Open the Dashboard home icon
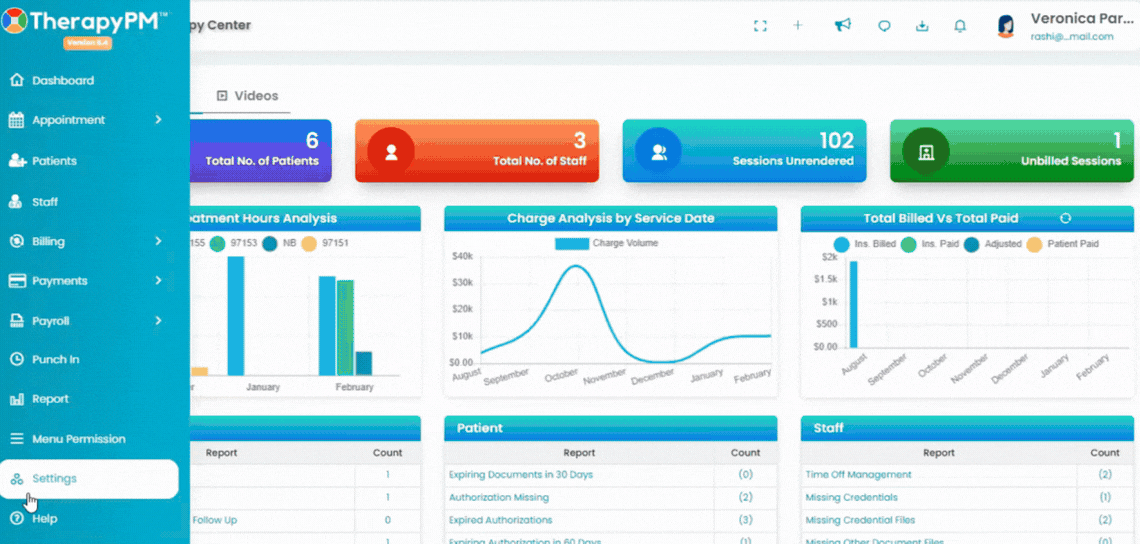Image resolution: width=1140 pixels, height=544 pixels. coord(17,81)
